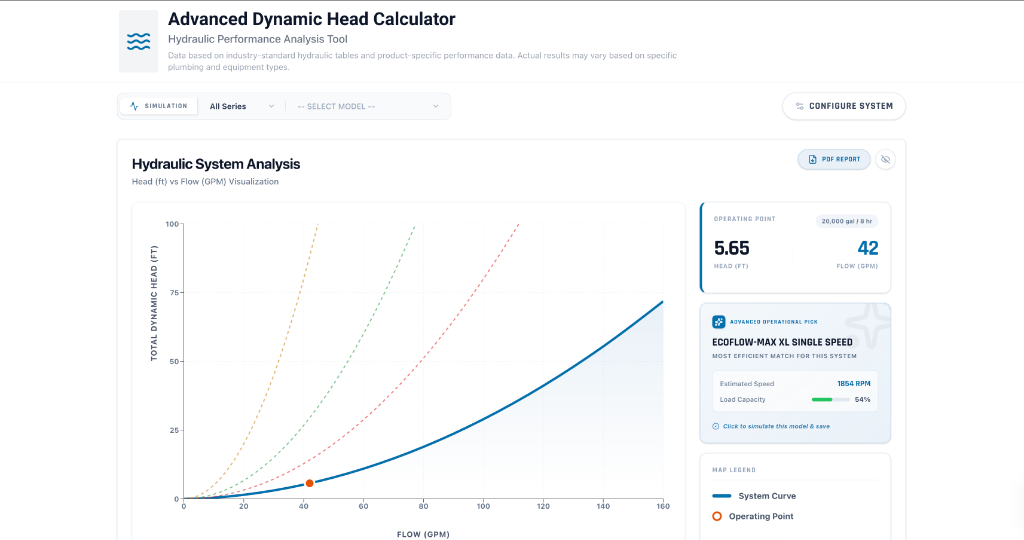Viewport: 1024px width, 540px height.
Task: Click the sliders icon in Configure System
Action: pyautogui.click(x=799, y=106)
